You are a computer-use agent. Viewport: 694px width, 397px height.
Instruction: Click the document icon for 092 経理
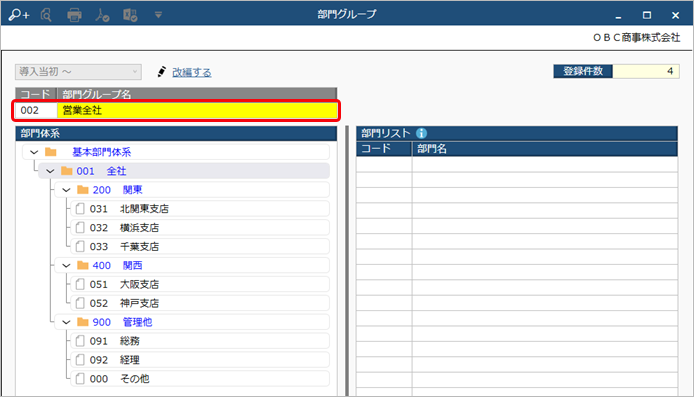pos(80,360)
